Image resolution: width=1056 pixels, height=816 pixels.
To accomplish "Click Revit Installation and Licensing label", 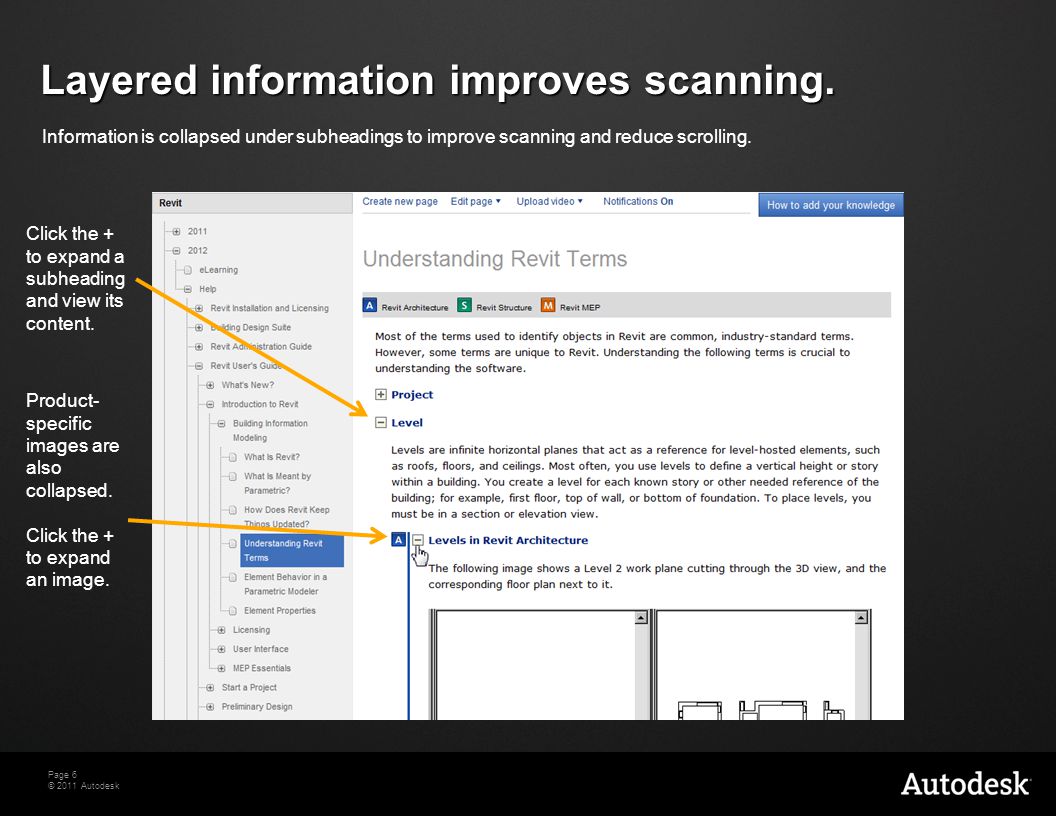I will (269, 308).
